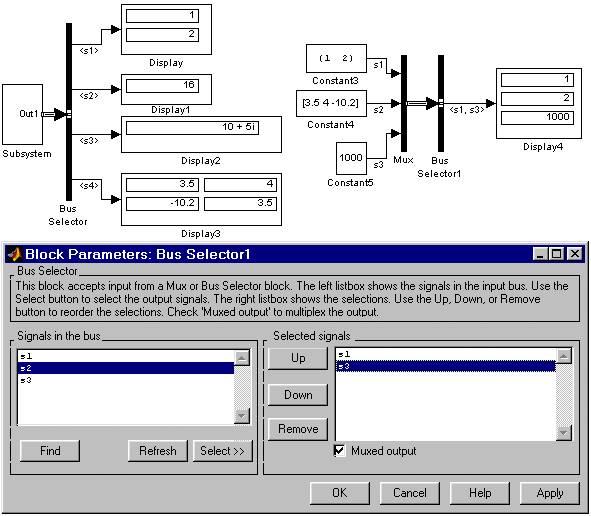Click the <s4> signal label
Image resolution: width=591 pixels, height=516 pixels.
coord(89,186)
